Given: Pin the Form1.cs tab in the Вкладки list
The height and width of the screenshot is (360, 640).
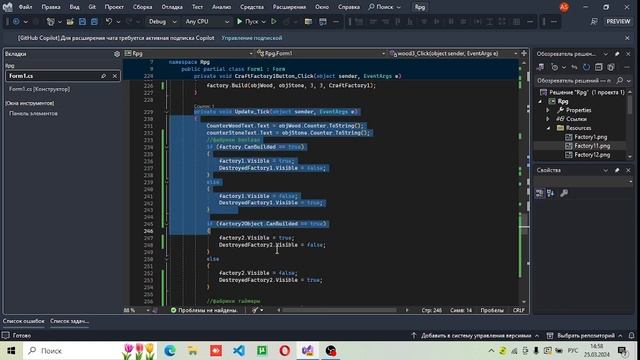Looking at the screenshot, I should coord(103,76).
